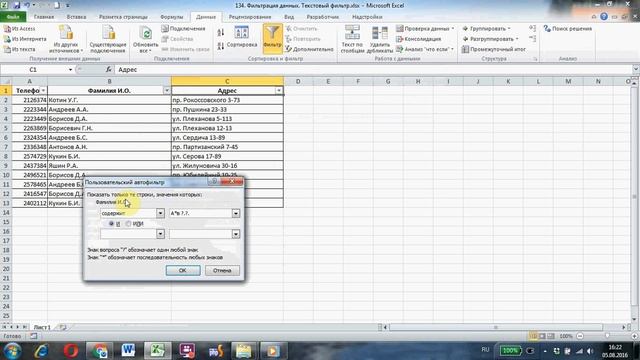Switch to page layout view icon
Screen dimensions: 640x360
pyautogui.click(x=542, y=336)
